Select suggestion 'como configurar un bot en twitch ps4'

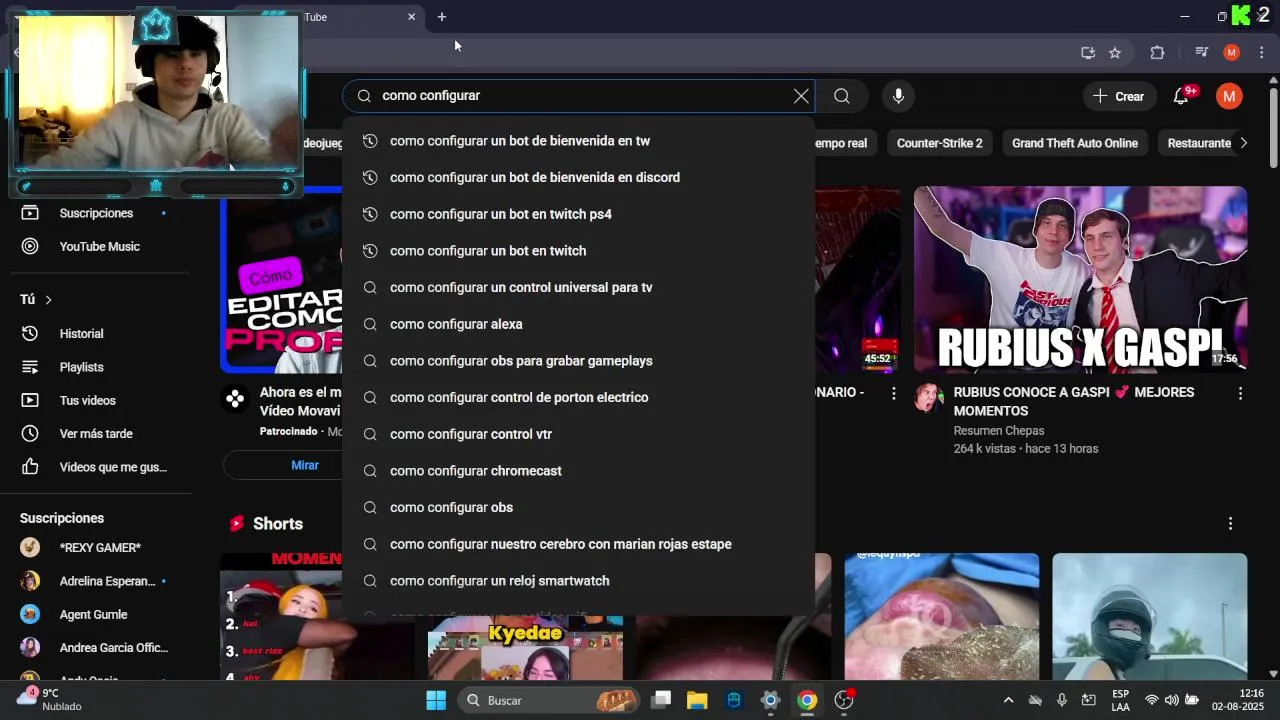(578, 214)
